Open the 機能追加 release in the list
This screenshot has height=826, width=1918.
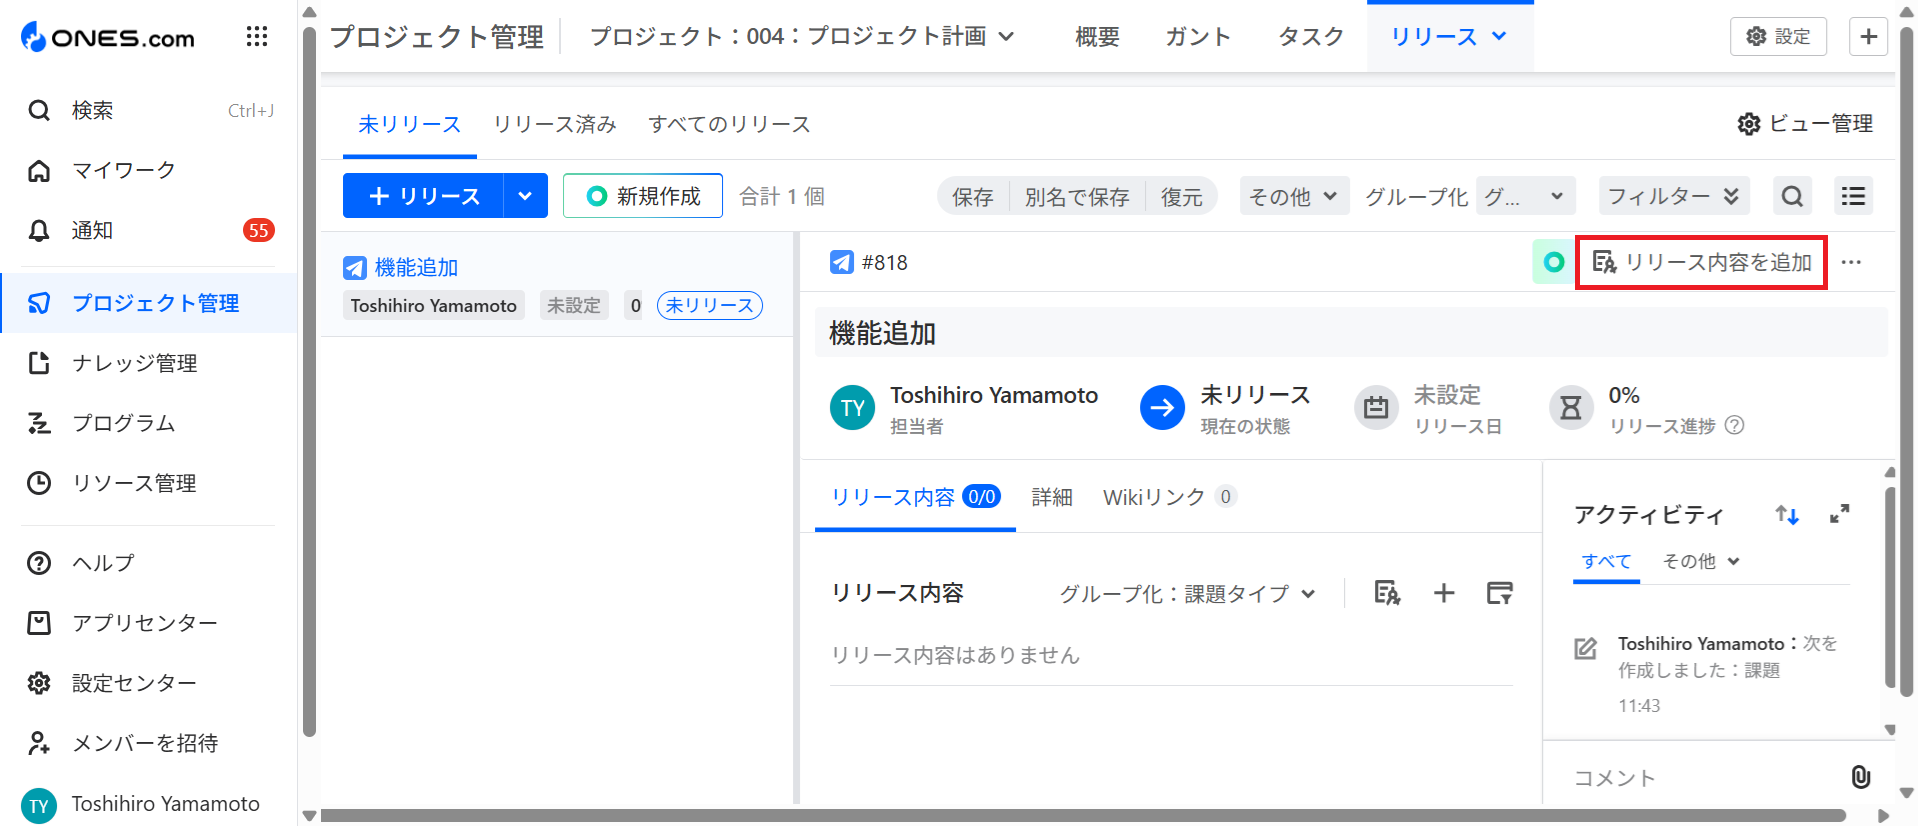tap(416, 268)
